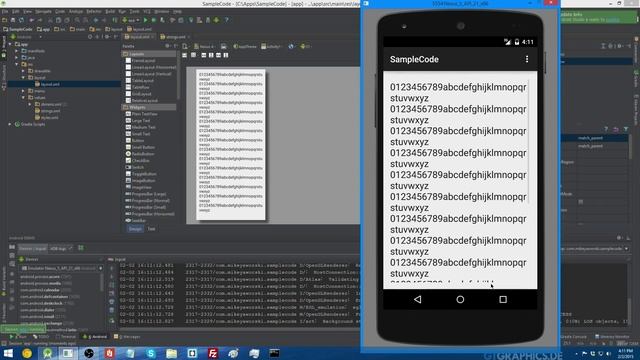Image resolution: width=640 pixels, height=360 pixels.
Task: Expand the Gradle Scripts node
Action: click(10, 124)
